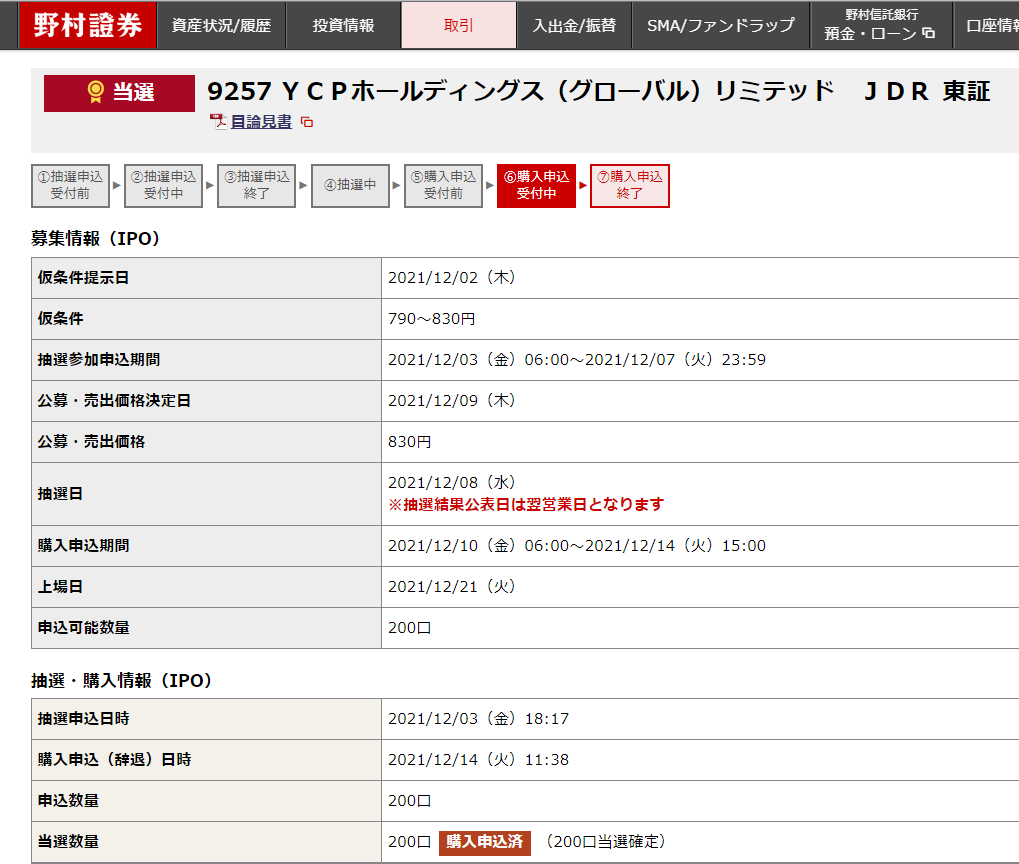Click red note ※抽選結果公表日は翌営業日となります
The width and height of the screenshot is (1019, 864).
(x=526, y=504)
